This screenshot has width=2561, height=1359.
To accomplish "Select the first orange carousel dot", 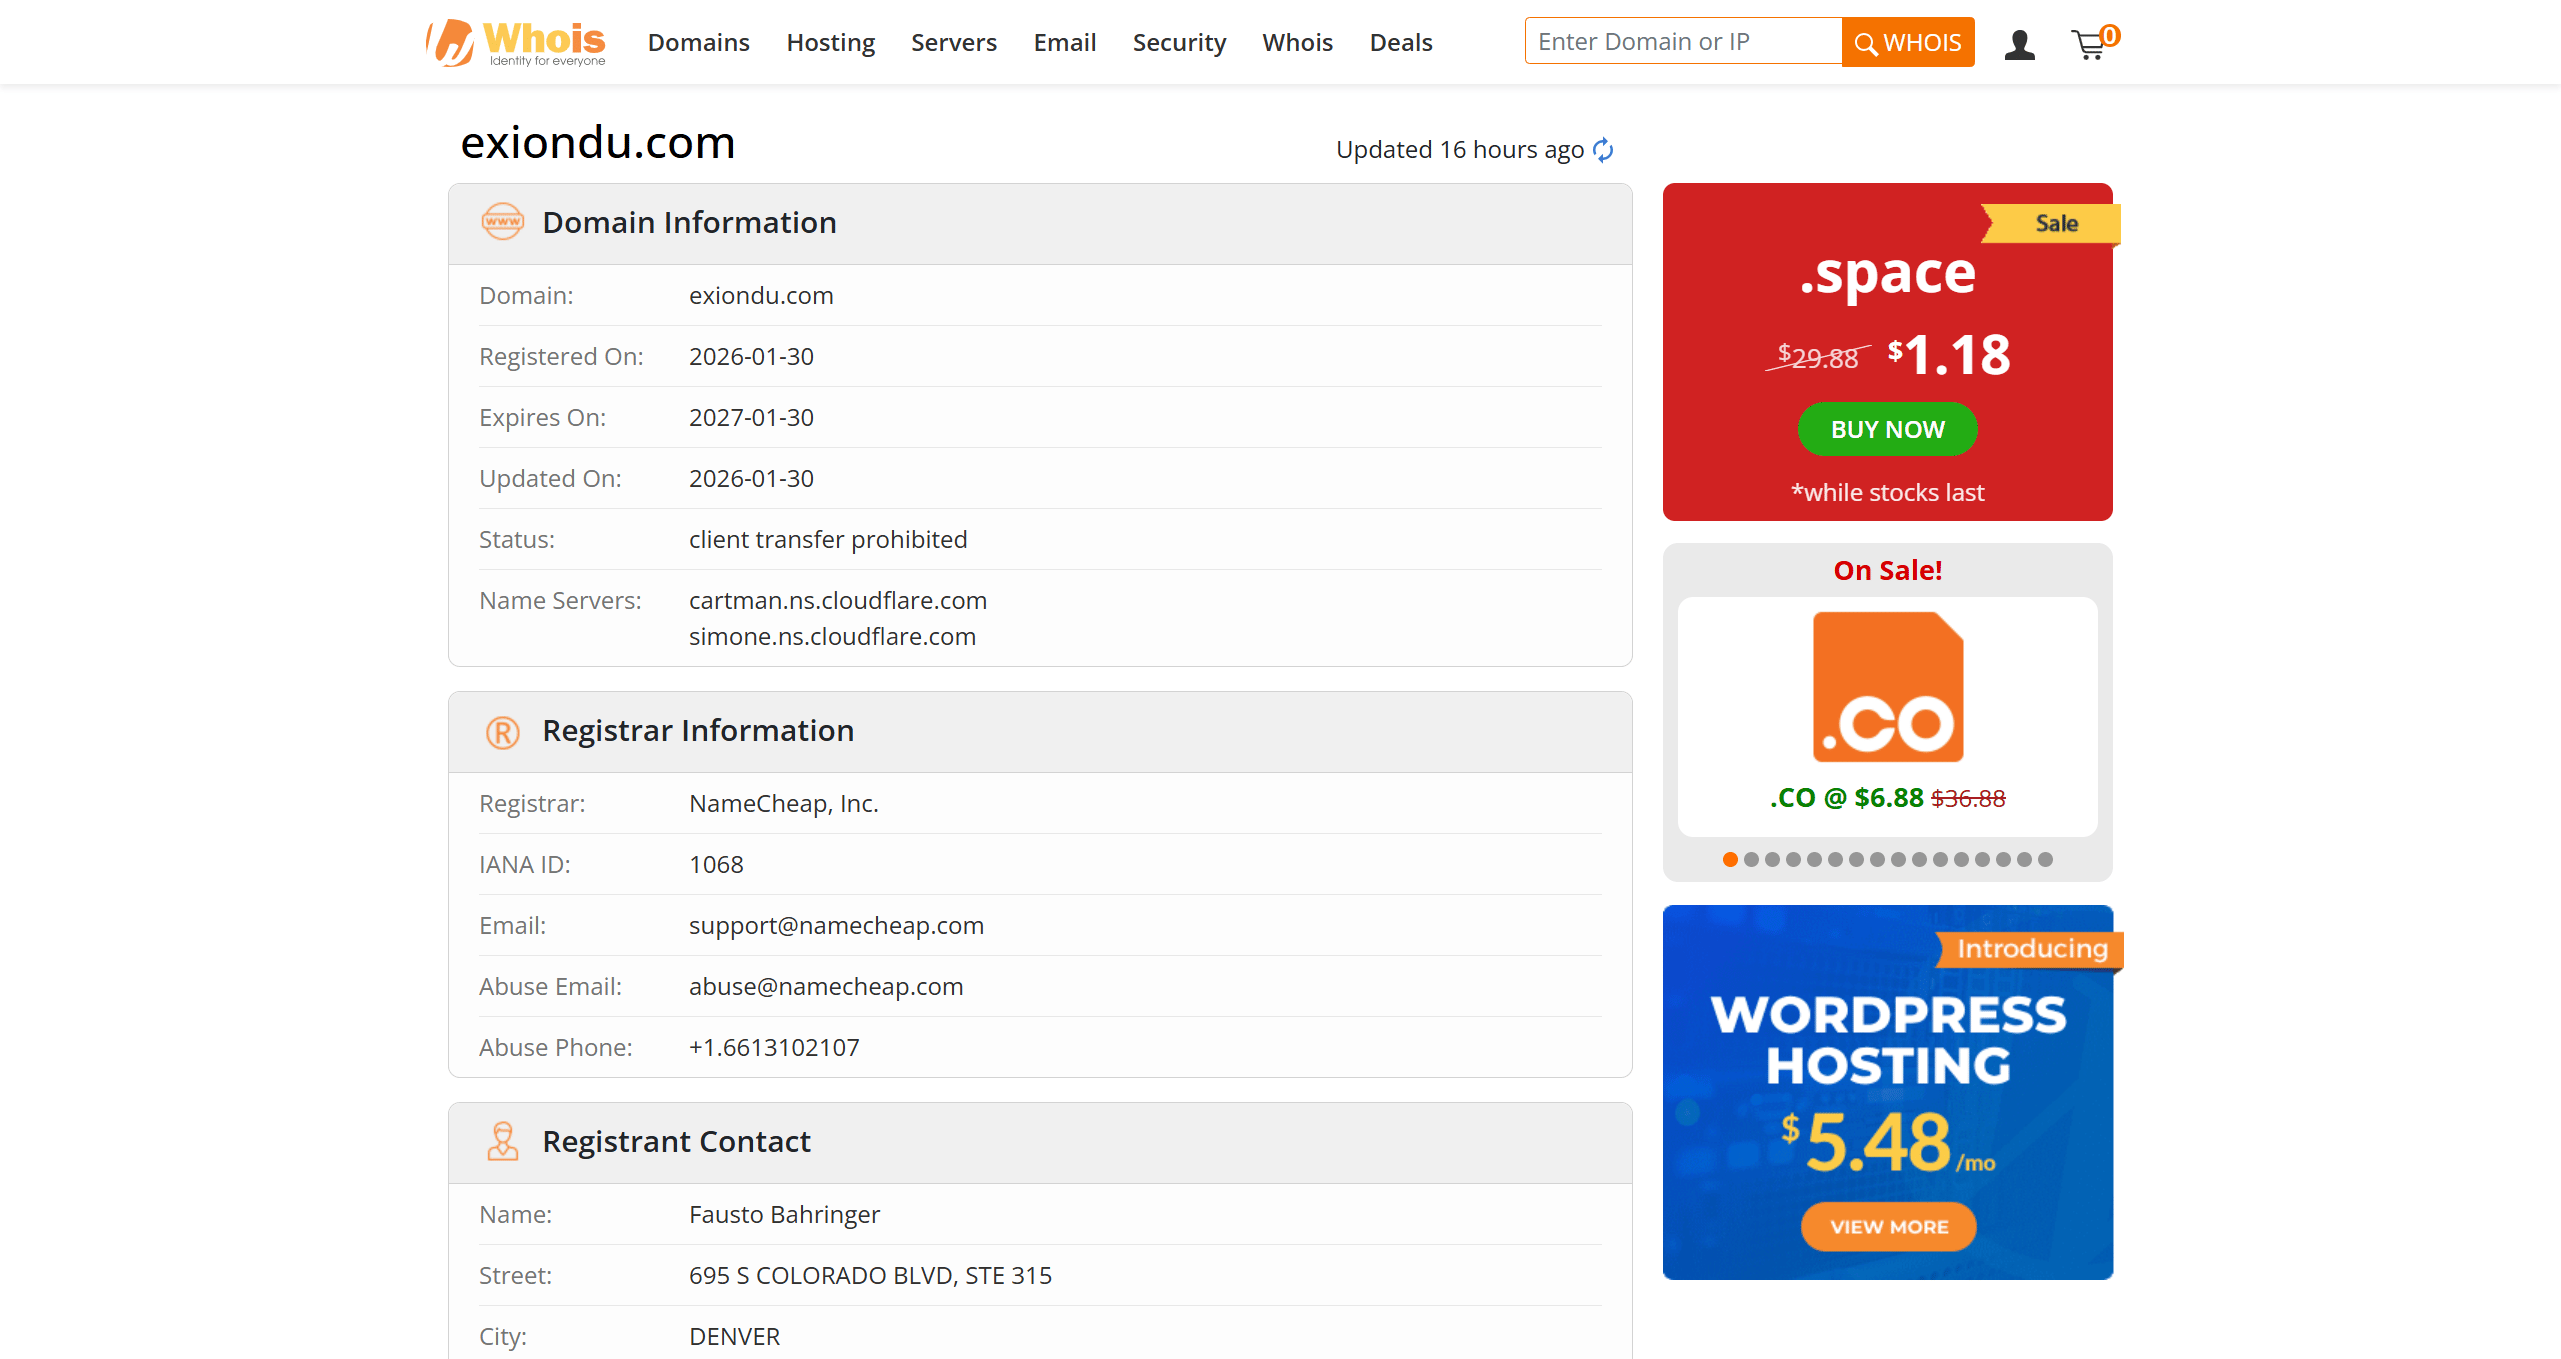I will [x=1730, y=859].
